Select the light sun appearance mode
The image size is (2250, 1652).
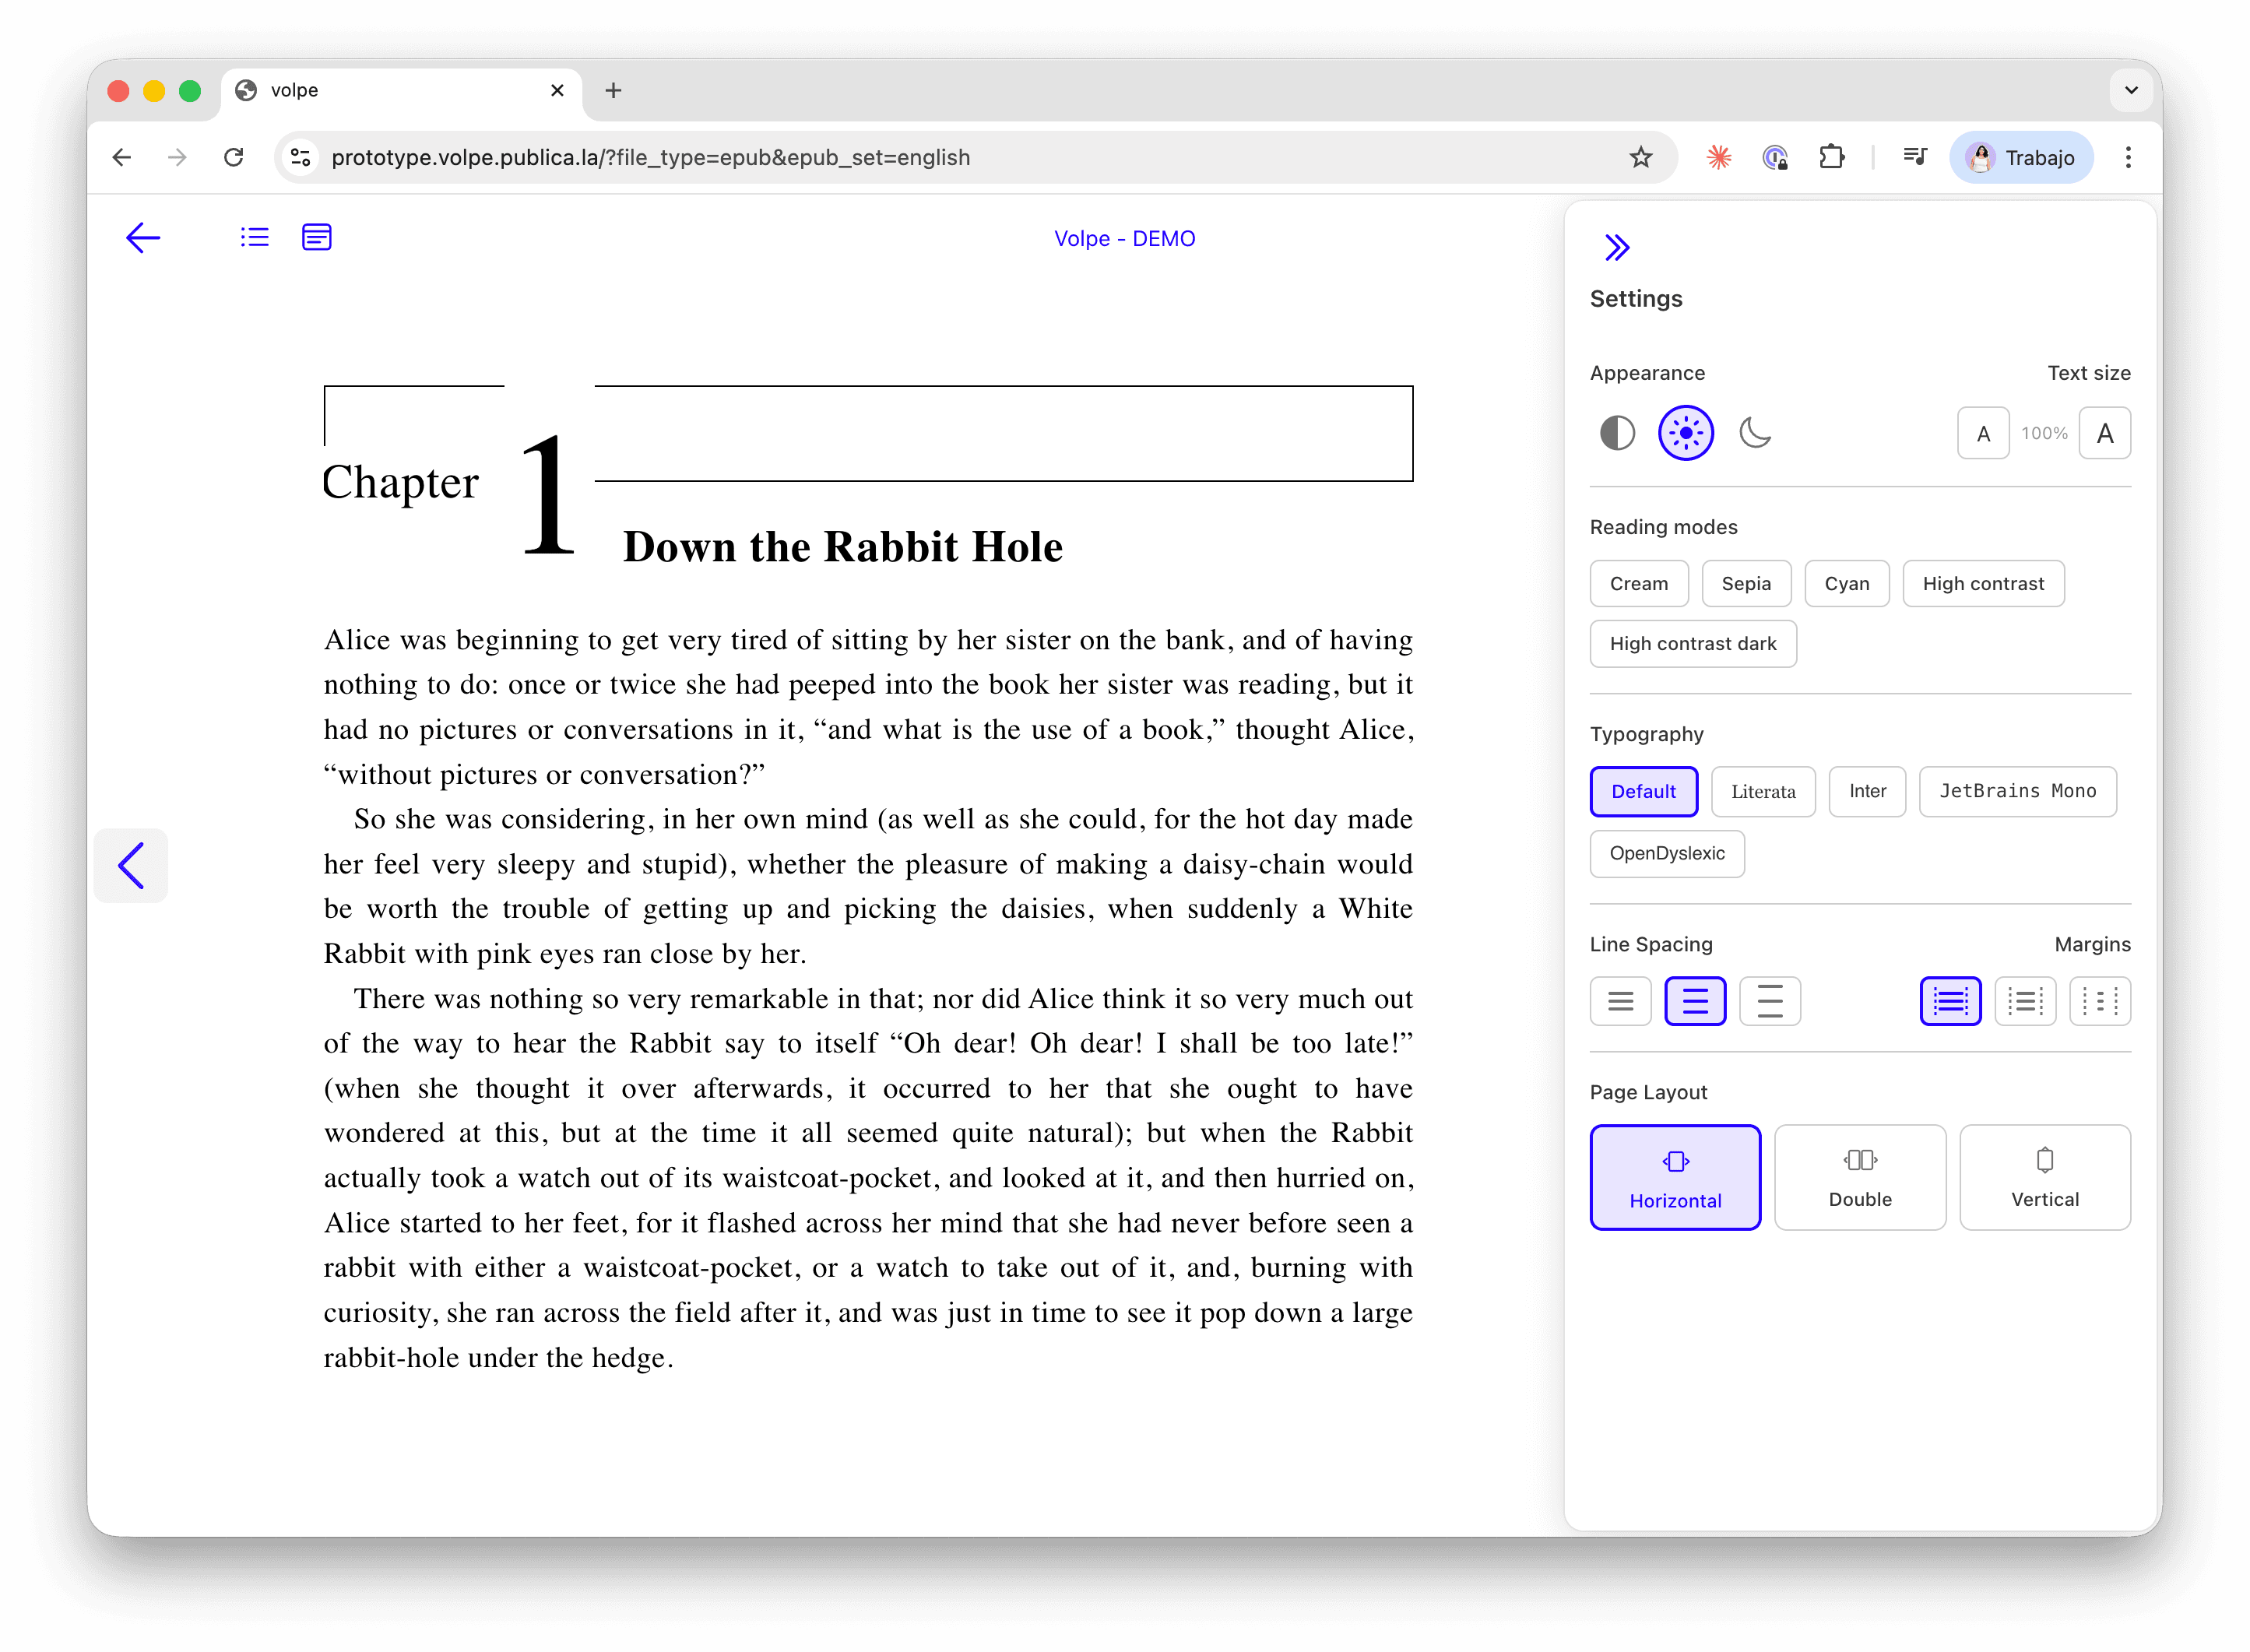[x=1686, y=433]
